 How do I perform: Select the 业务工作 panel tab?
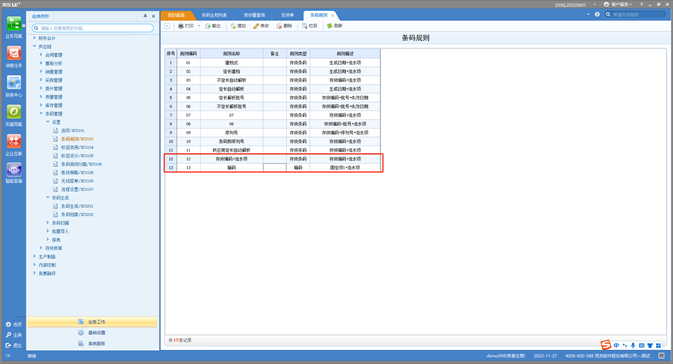click(x=92, y=322)
